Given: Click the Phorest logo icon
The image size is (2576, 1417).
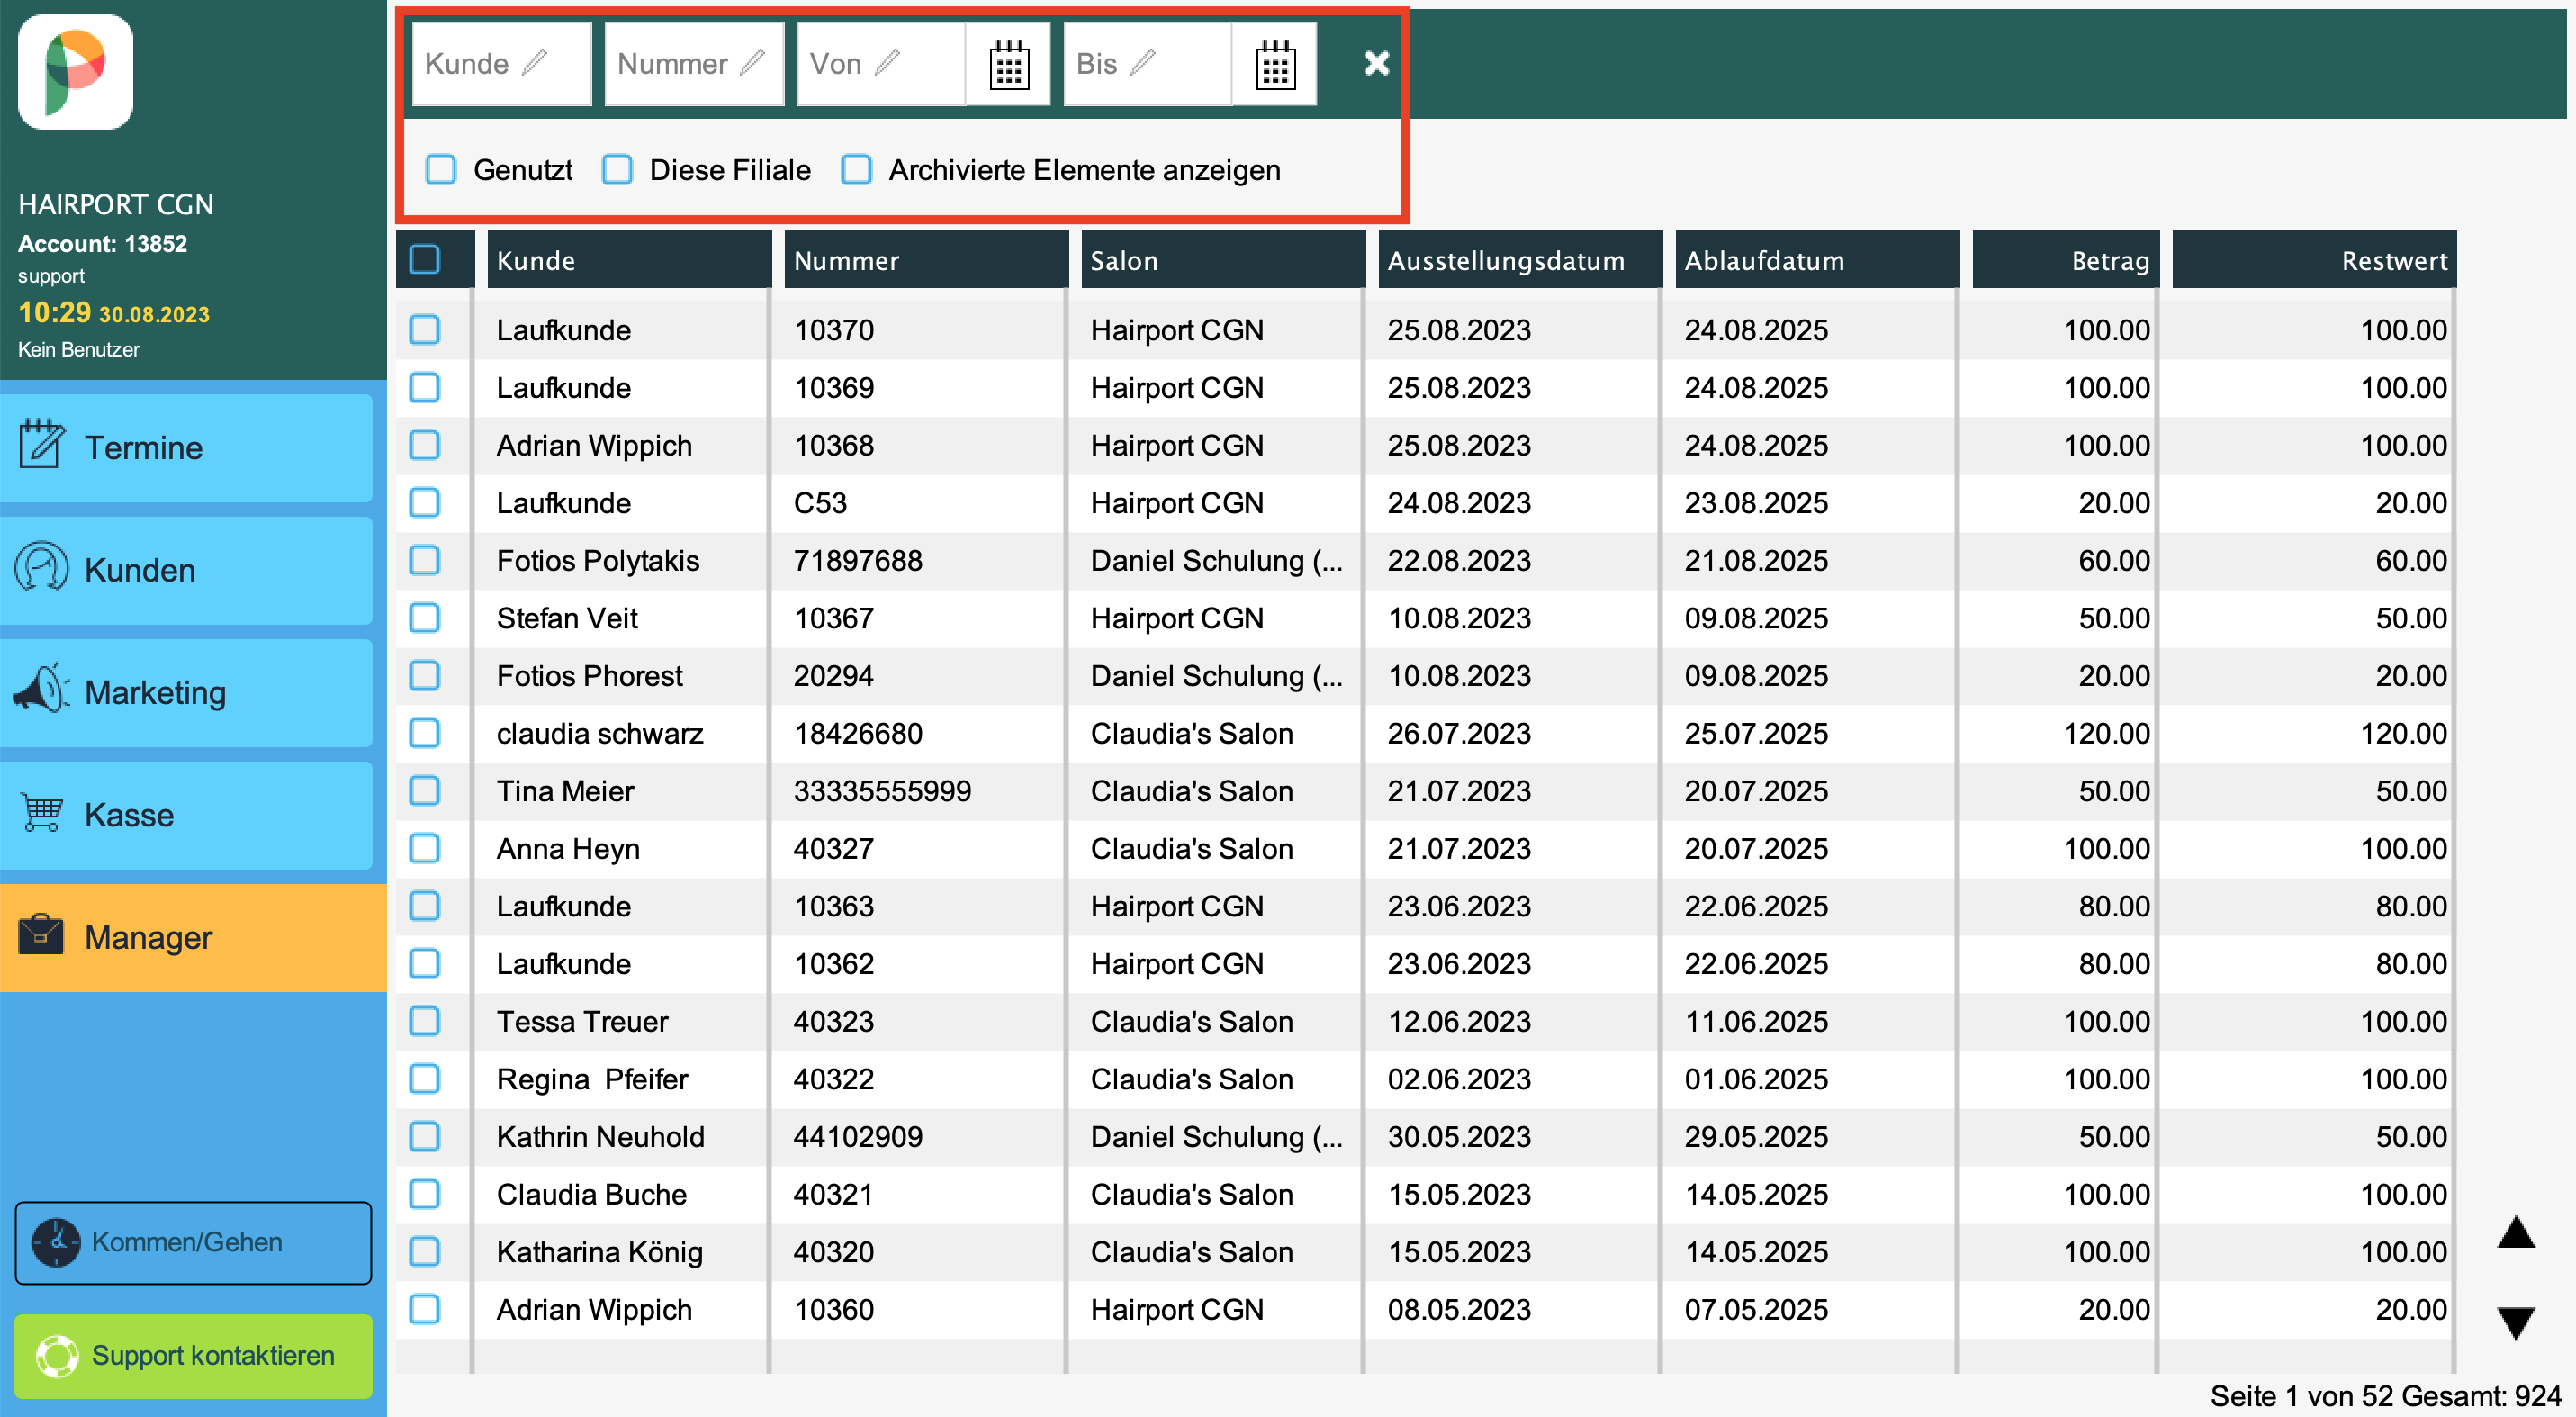Looking at the screenshot, I should pyautogui.click(x=75, y=72).
